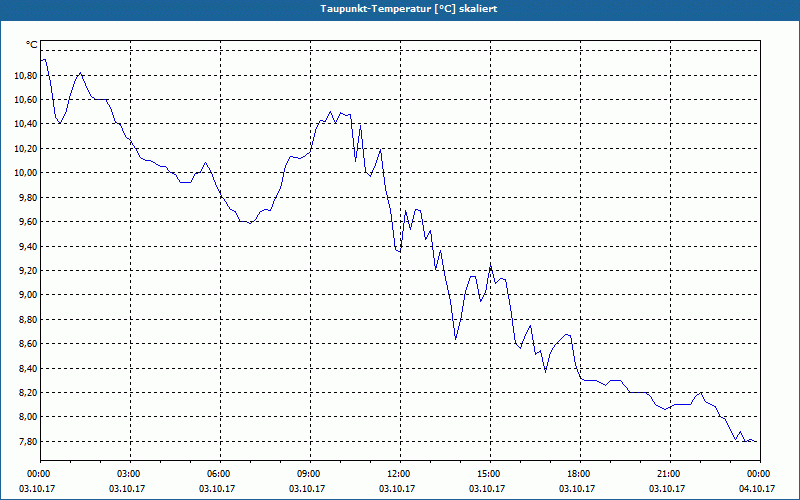
Task: Click the 8,20 y-axis label
Action: [x=27, y=393]
